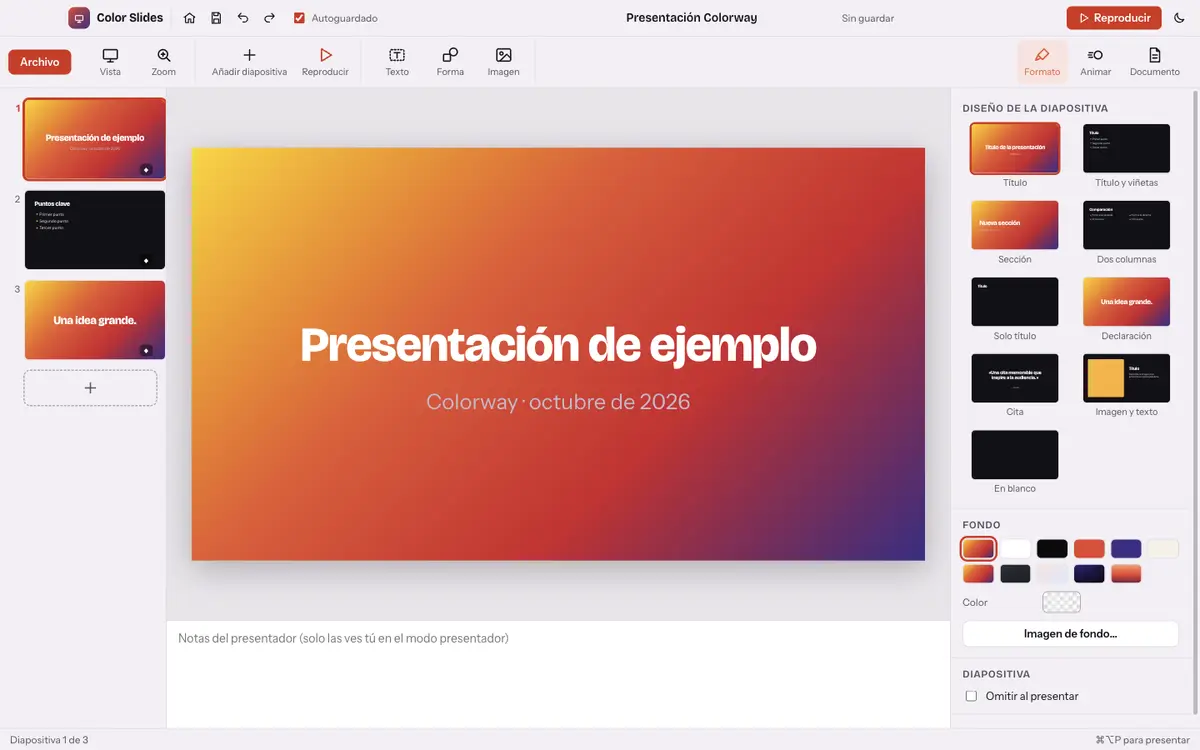1200x750 pixels.
Task: Open the Zoom magnifier tool
Action: 164,62
